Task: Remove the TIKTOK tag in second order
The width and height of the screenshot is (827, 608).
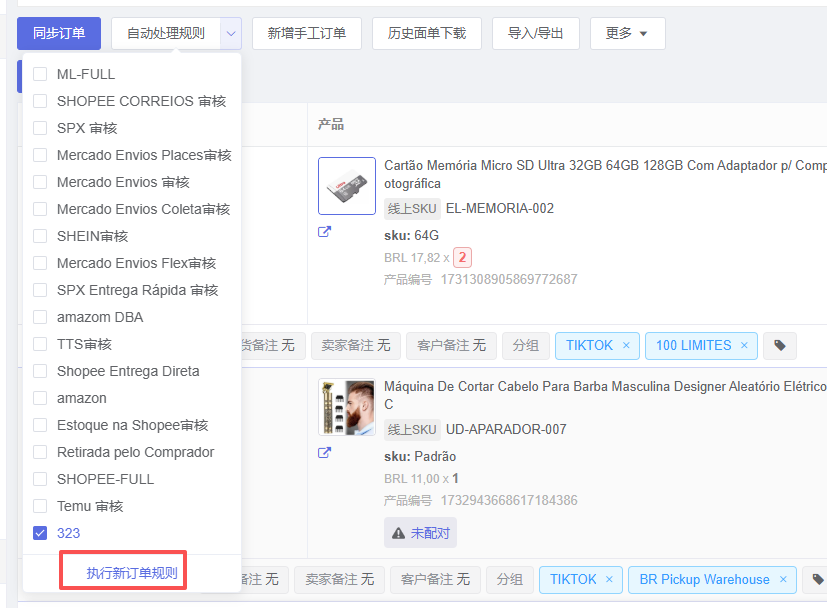Action: pos(610,580)
